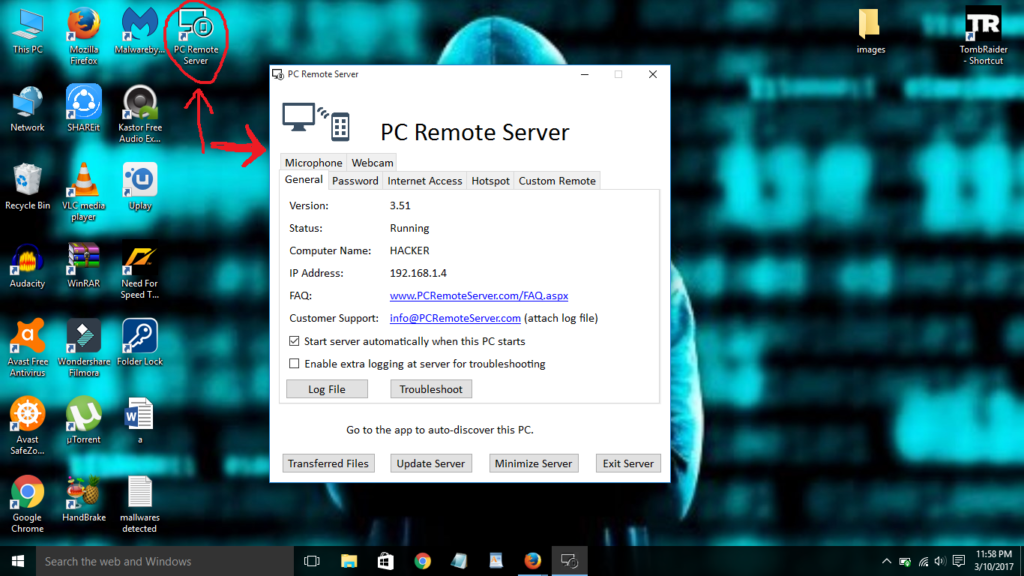1024x576 pixels.
Task: Open Transferred Files
Action: tap(328, 464)
